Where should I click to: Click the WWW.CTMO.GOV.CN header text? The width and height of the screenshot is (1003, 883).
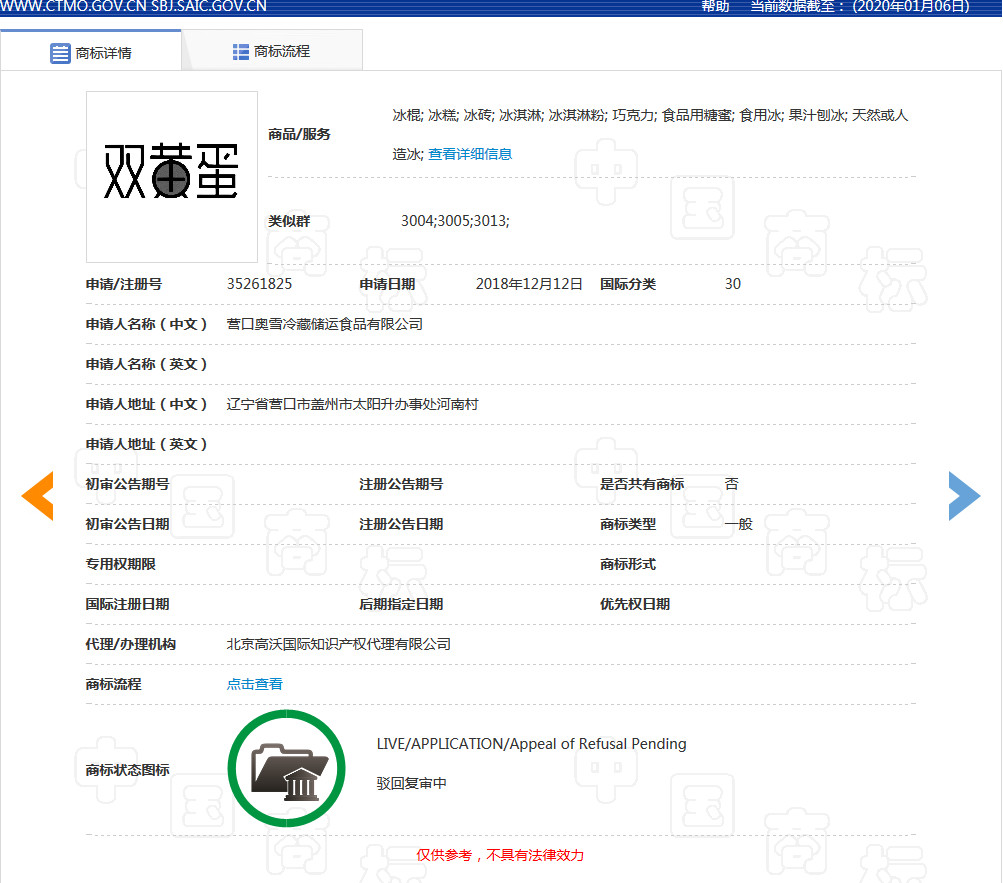click(x=73, y=6)
